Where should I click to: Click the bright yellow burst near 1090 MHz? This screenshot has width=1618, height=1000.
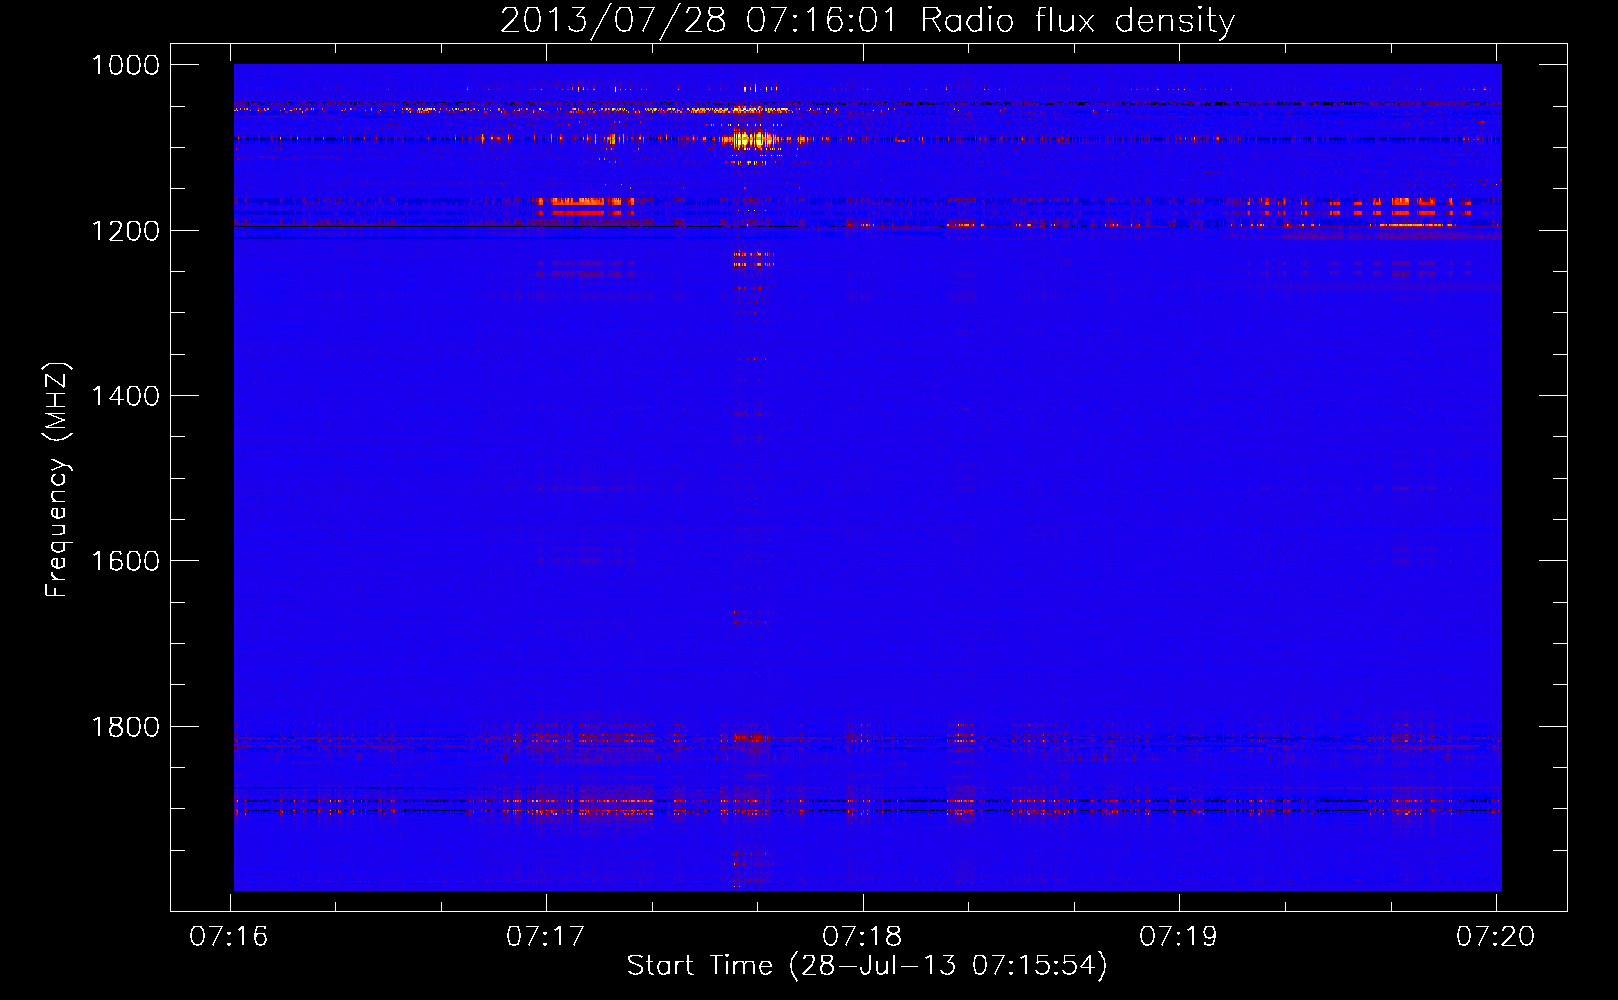pos(753,139)
